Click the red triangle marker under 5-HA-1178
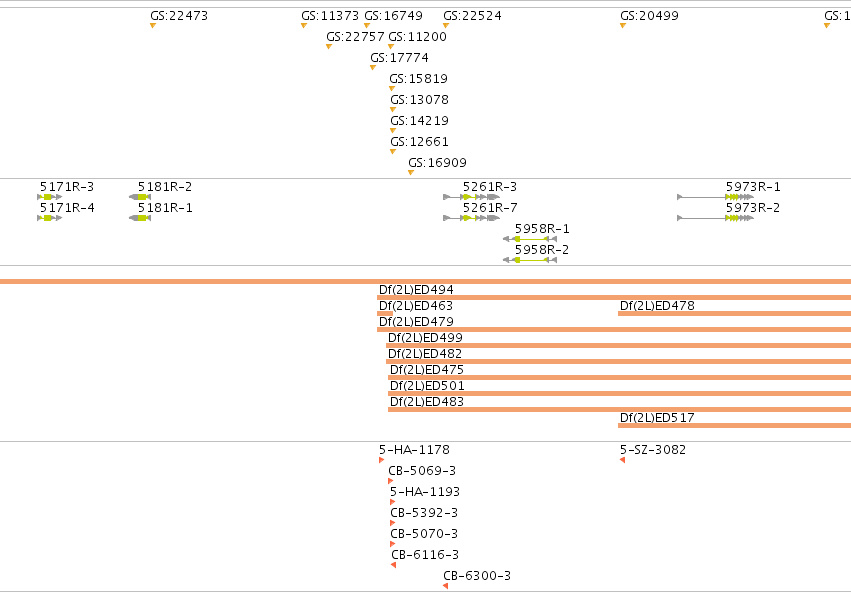 point(382,460)
